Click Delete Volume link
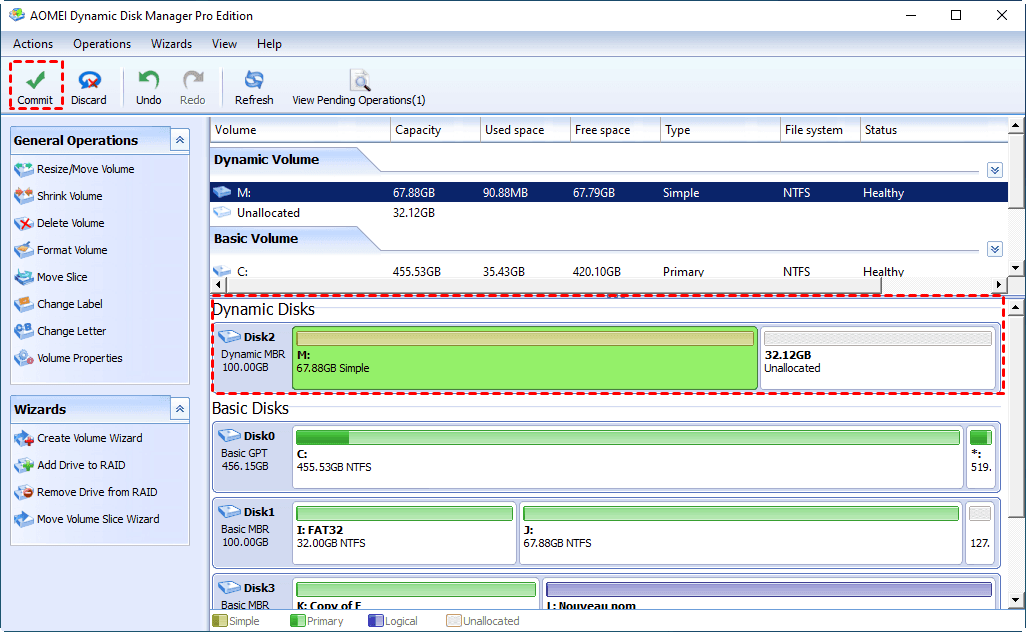This screenshot has width=1026, height=632. pyautogui.click(x=70, y=223)
